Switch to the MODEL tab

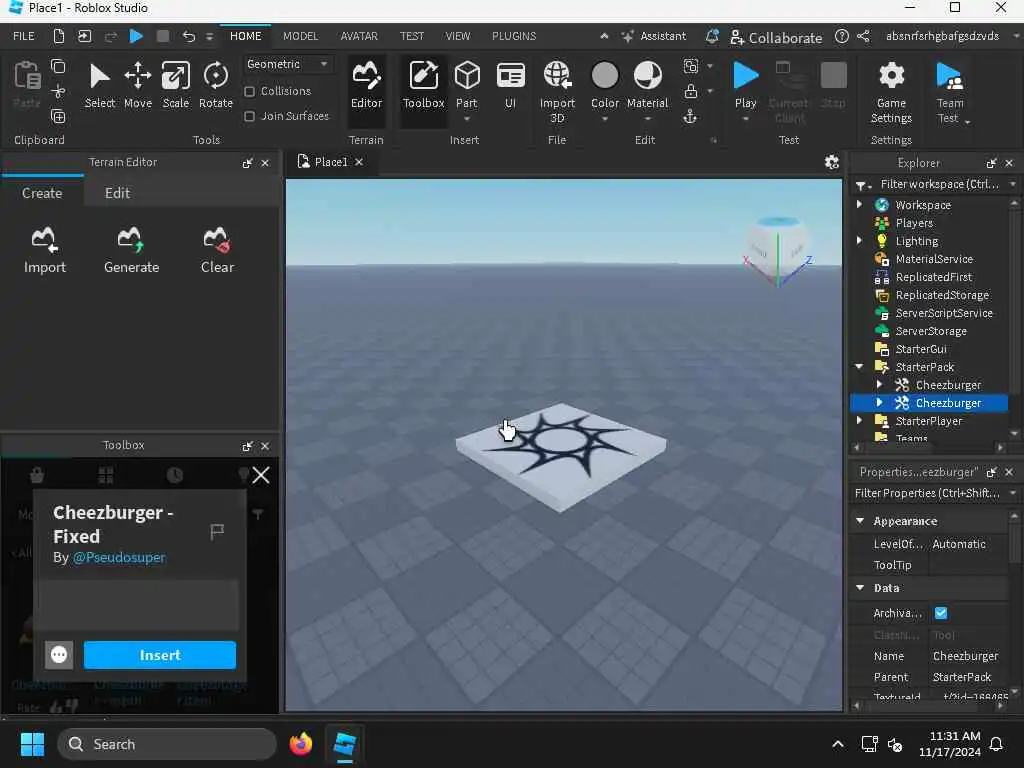[300, 36]
